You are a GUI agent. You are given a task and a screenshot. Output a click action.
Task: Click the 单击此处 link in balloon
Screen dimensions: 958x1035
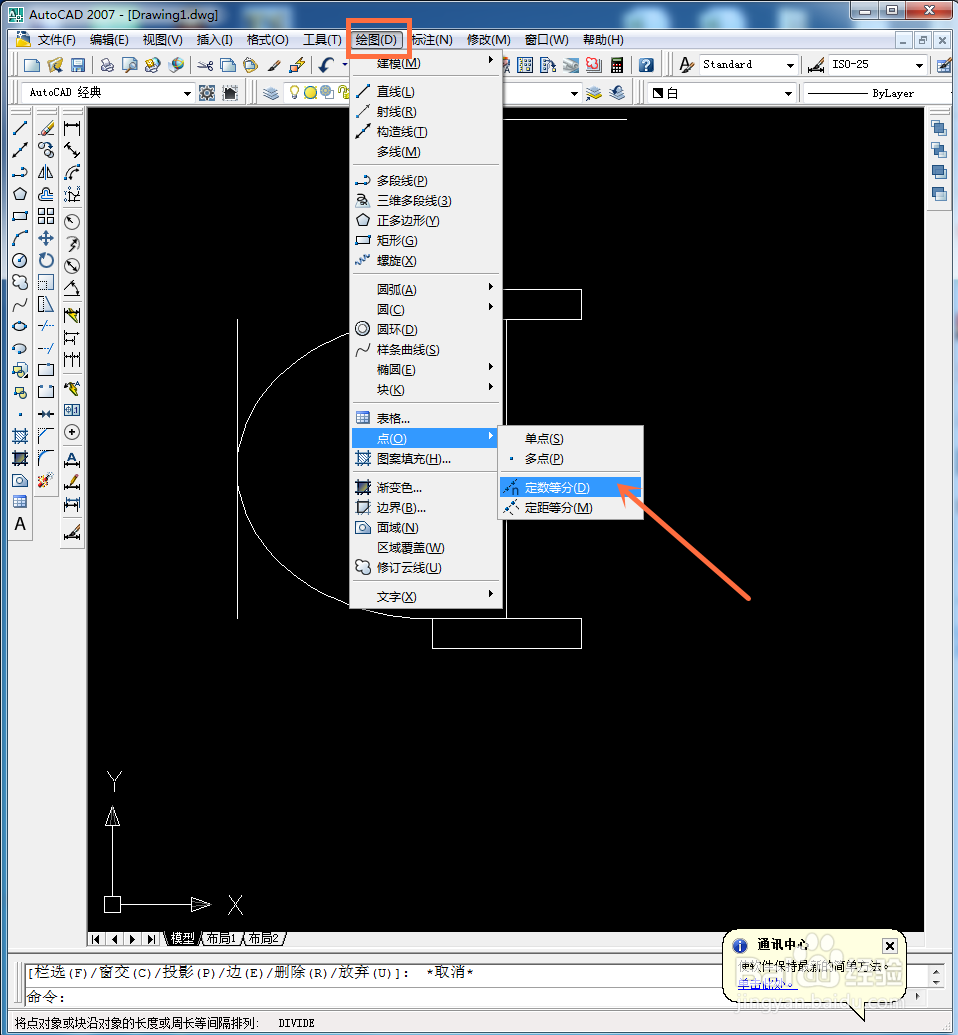point(767,984)
